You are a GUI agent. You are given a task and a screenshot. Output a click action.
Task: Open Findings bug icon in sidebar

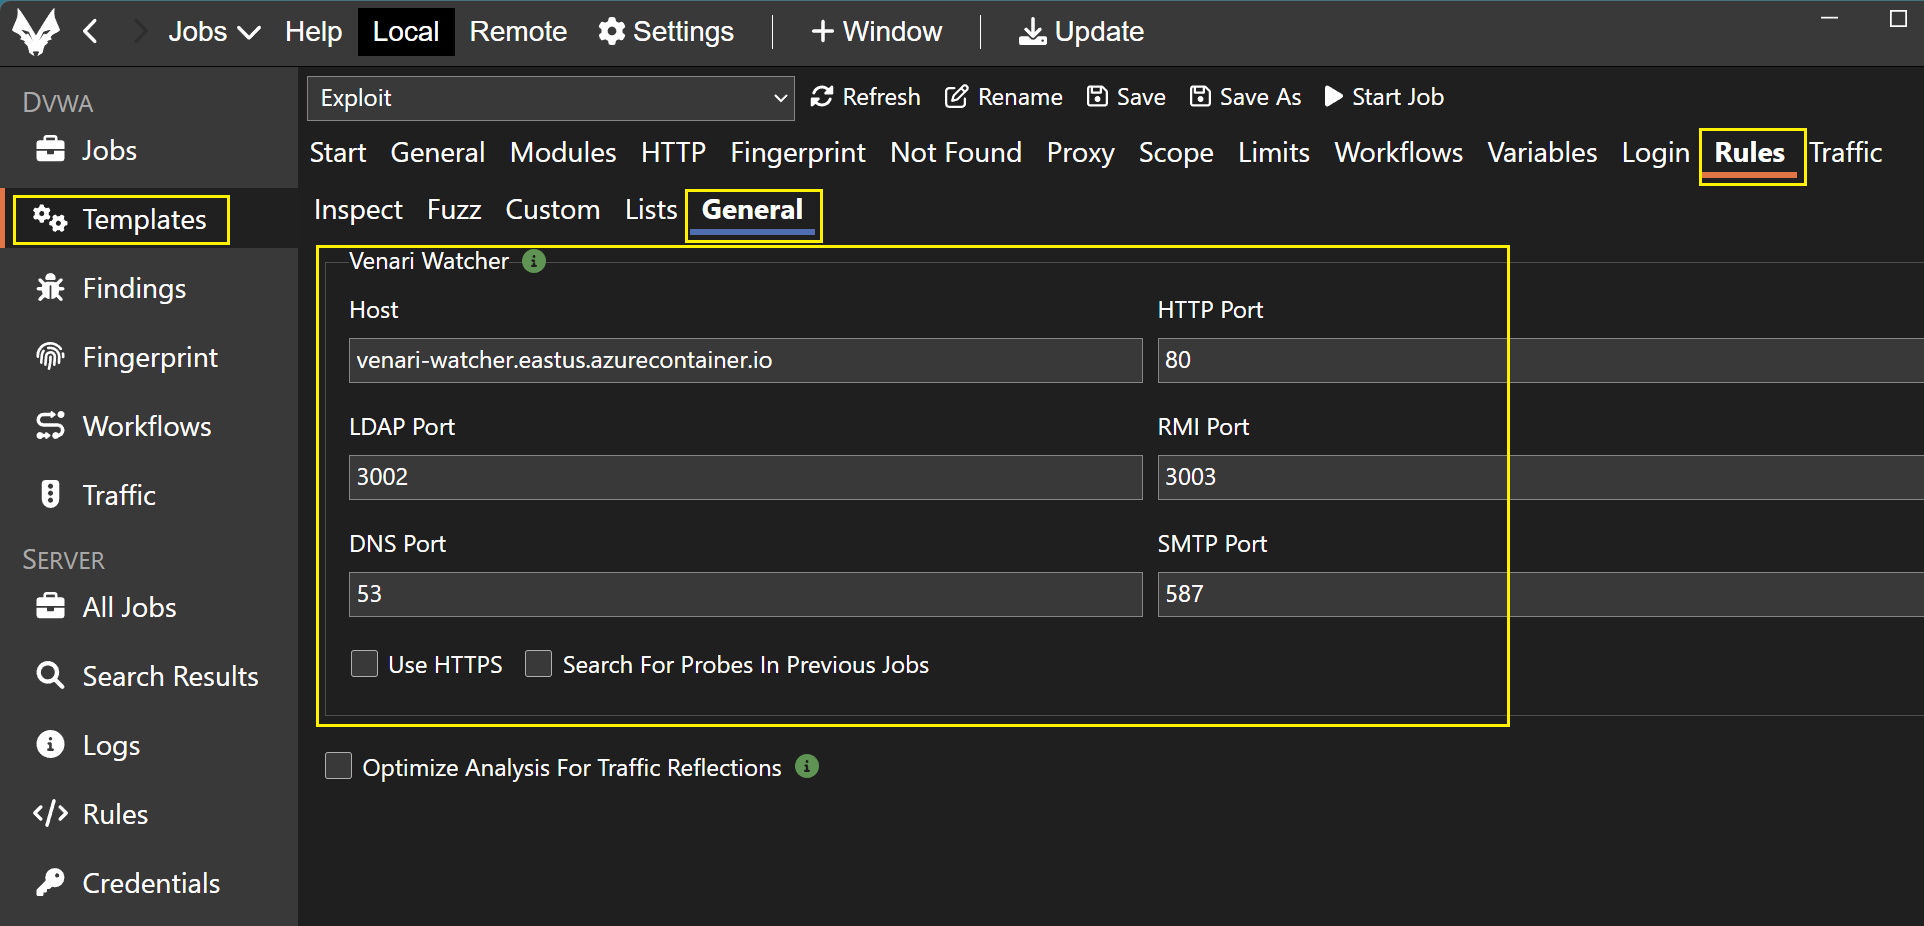50,287
